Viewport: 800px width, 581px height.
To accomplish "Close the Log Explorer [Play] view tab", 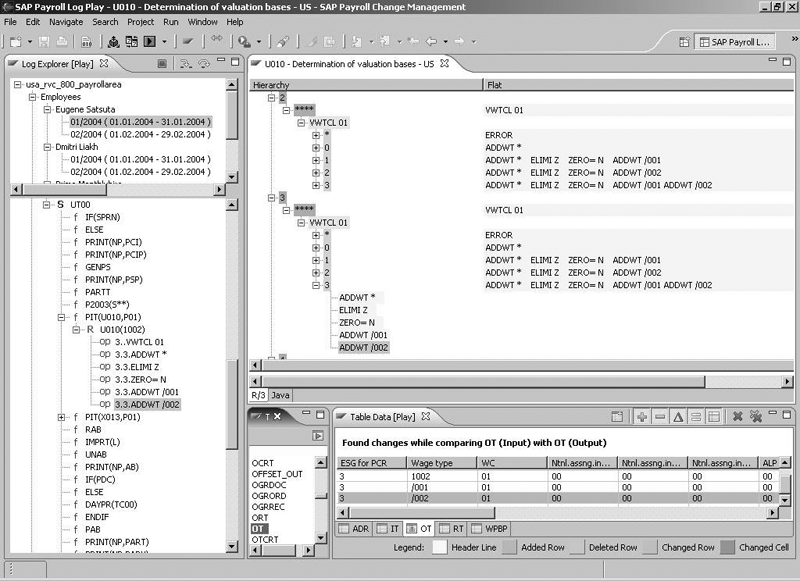I will (x=103, y=64).
